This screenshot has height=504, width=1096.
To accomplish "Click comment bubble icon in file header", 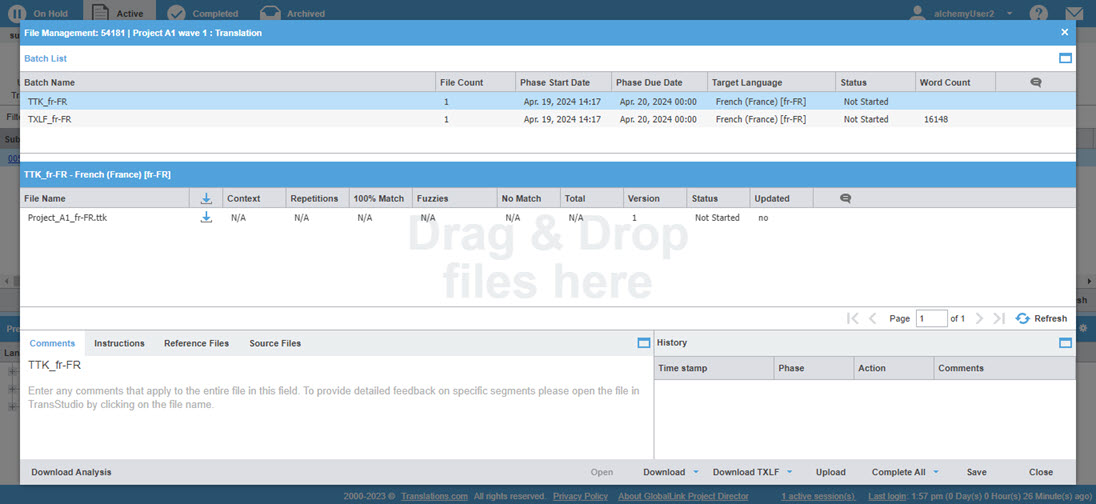I will (845, 198).
